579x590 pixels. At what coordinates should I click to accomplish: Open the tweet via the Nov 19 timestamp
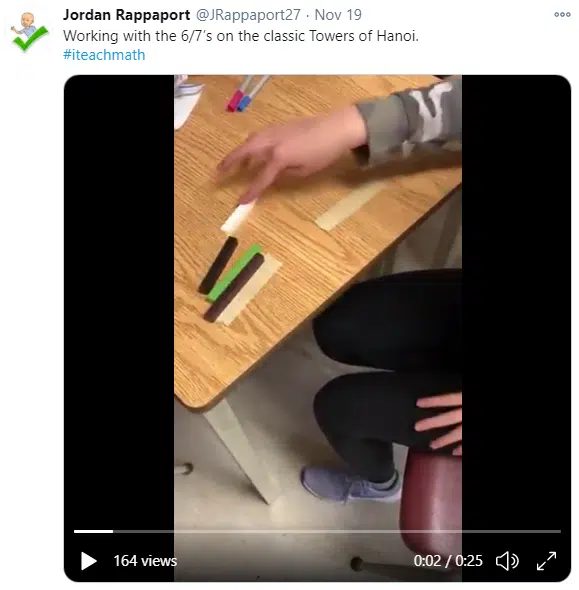pos(338,15)
